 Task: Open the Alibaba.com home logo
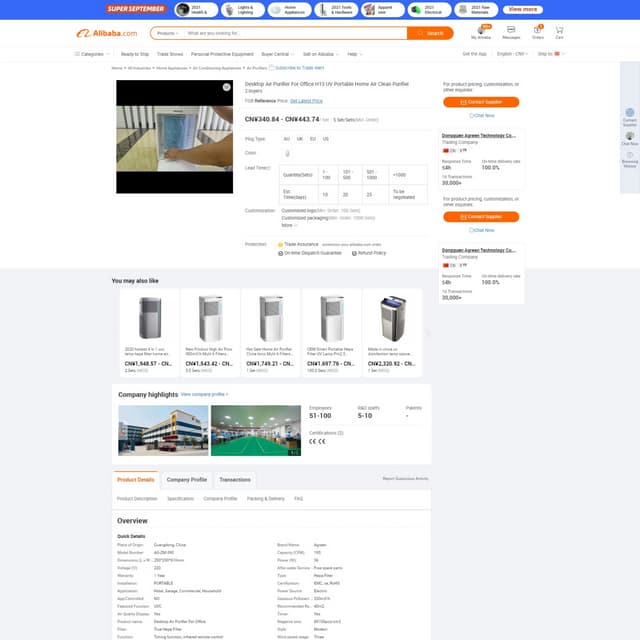pos(107,33)
